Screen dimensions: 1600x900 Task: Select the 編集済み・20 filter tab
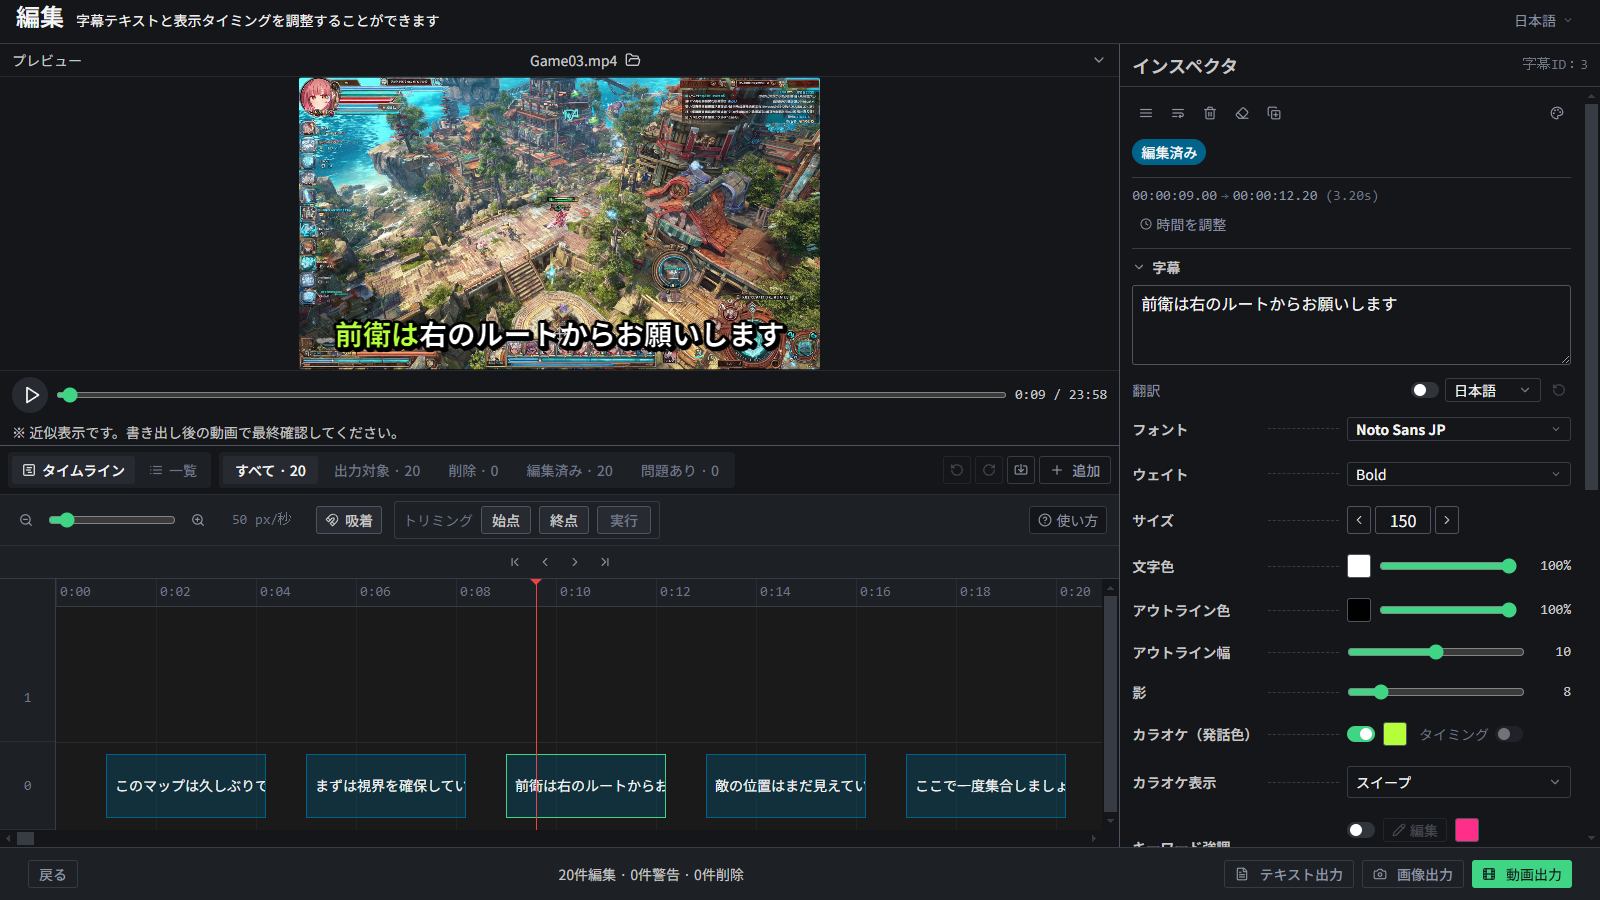tap(570, 470)
